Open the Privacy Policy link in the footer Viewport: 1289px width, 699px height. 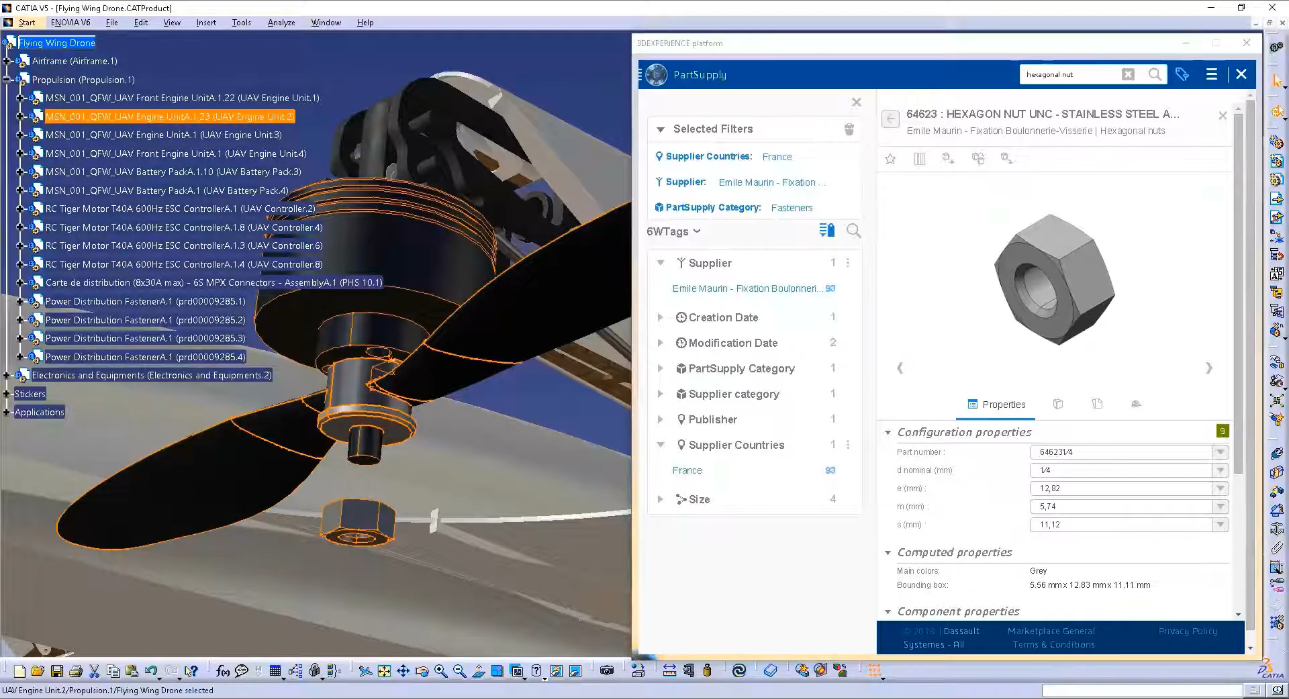(1187, 631)
